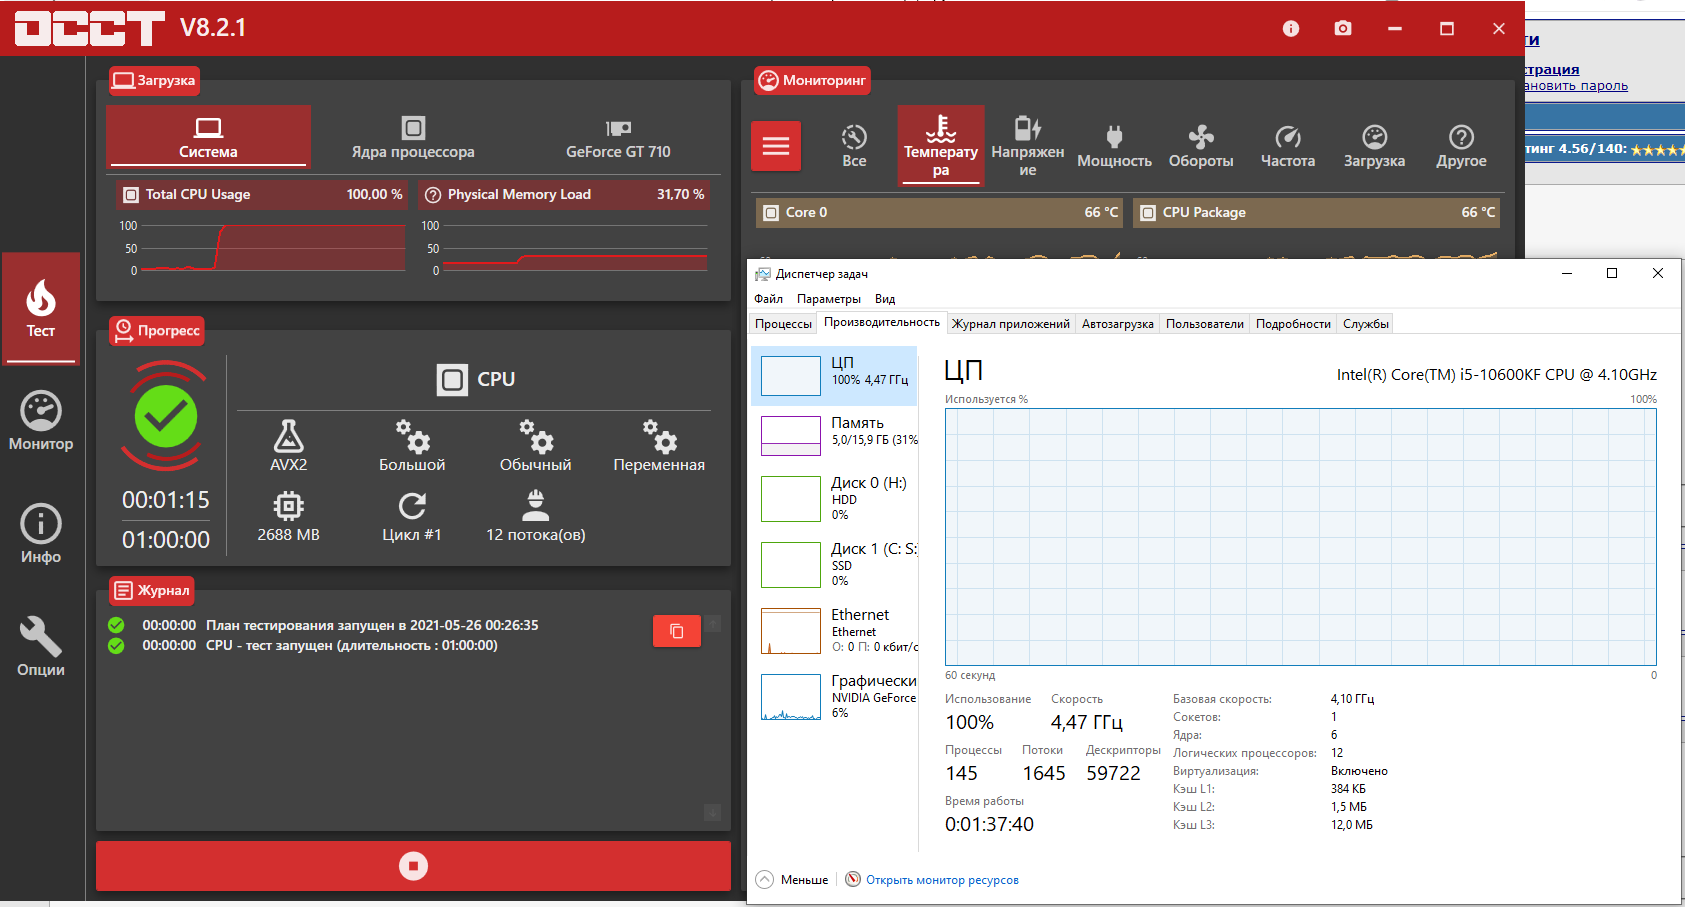Click the AVX2 instruction set icon
This screenshot has height=907, width=1685.
(x=288, y=436)
